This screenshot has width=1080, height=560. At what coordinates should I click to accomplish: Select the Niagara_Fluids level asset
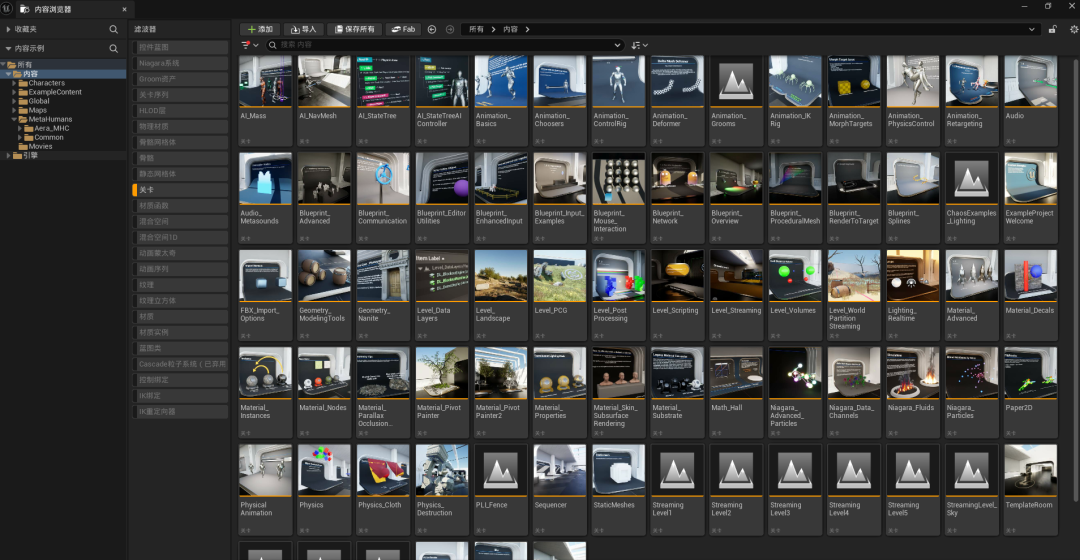pyautogui.click(x=913, y=392)
